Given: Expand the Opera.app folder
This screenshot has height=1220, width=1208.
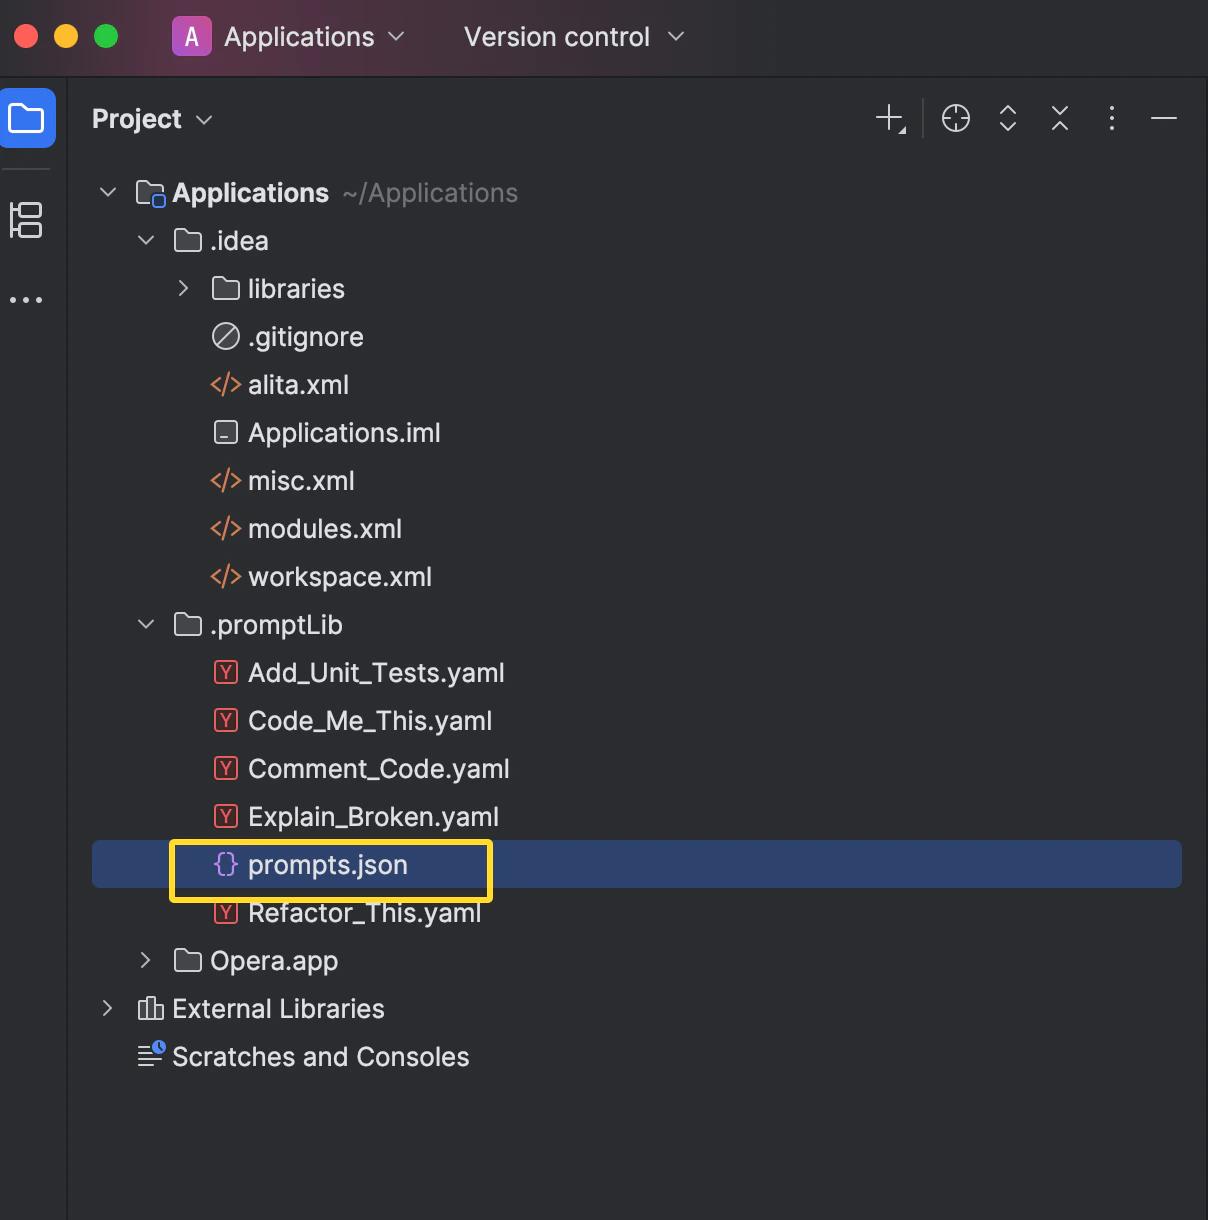Looking at the screenshot, I should [146, 960].
